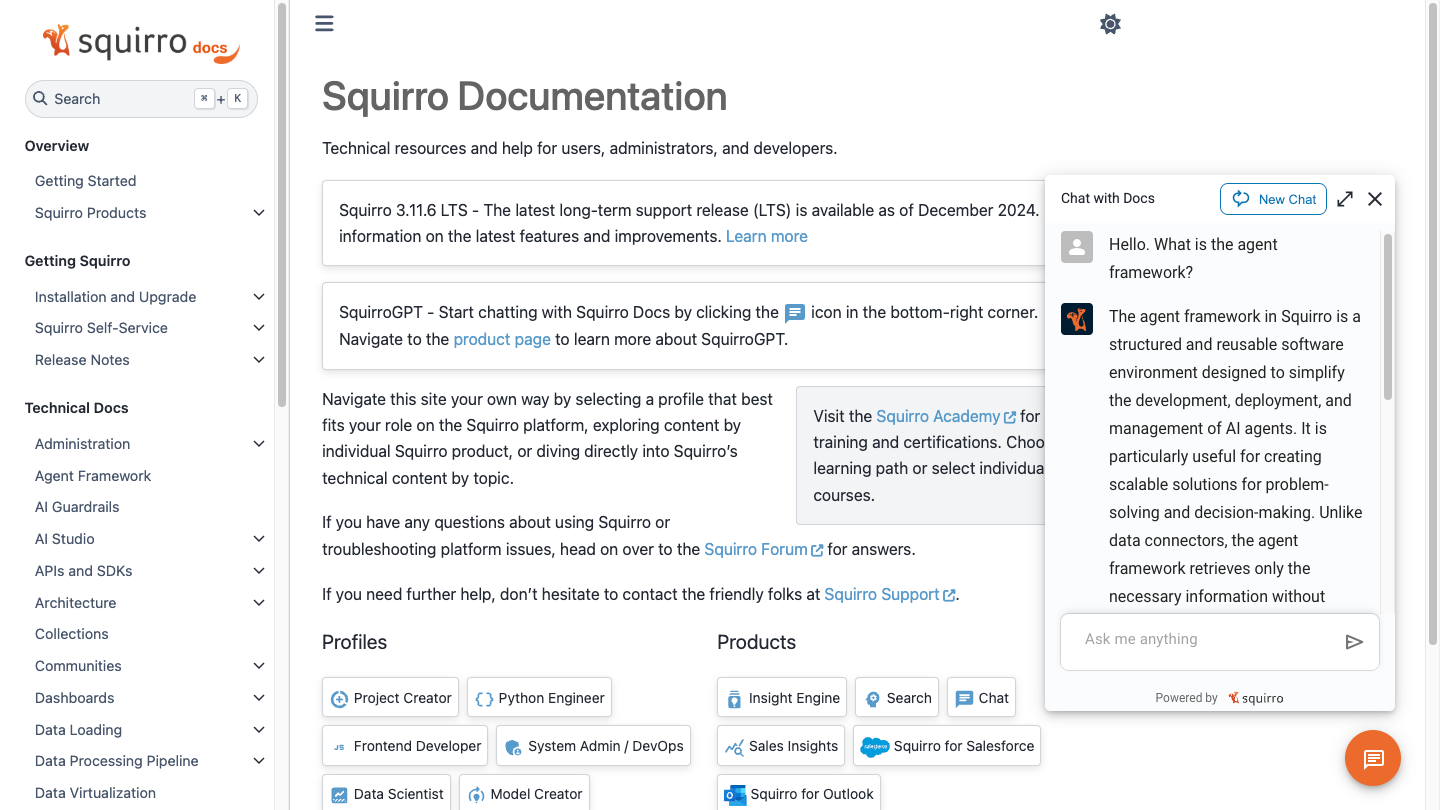Toggle the hamburger sidebar menu icon
Screen dimensions: 1440x810
point(324,23)
